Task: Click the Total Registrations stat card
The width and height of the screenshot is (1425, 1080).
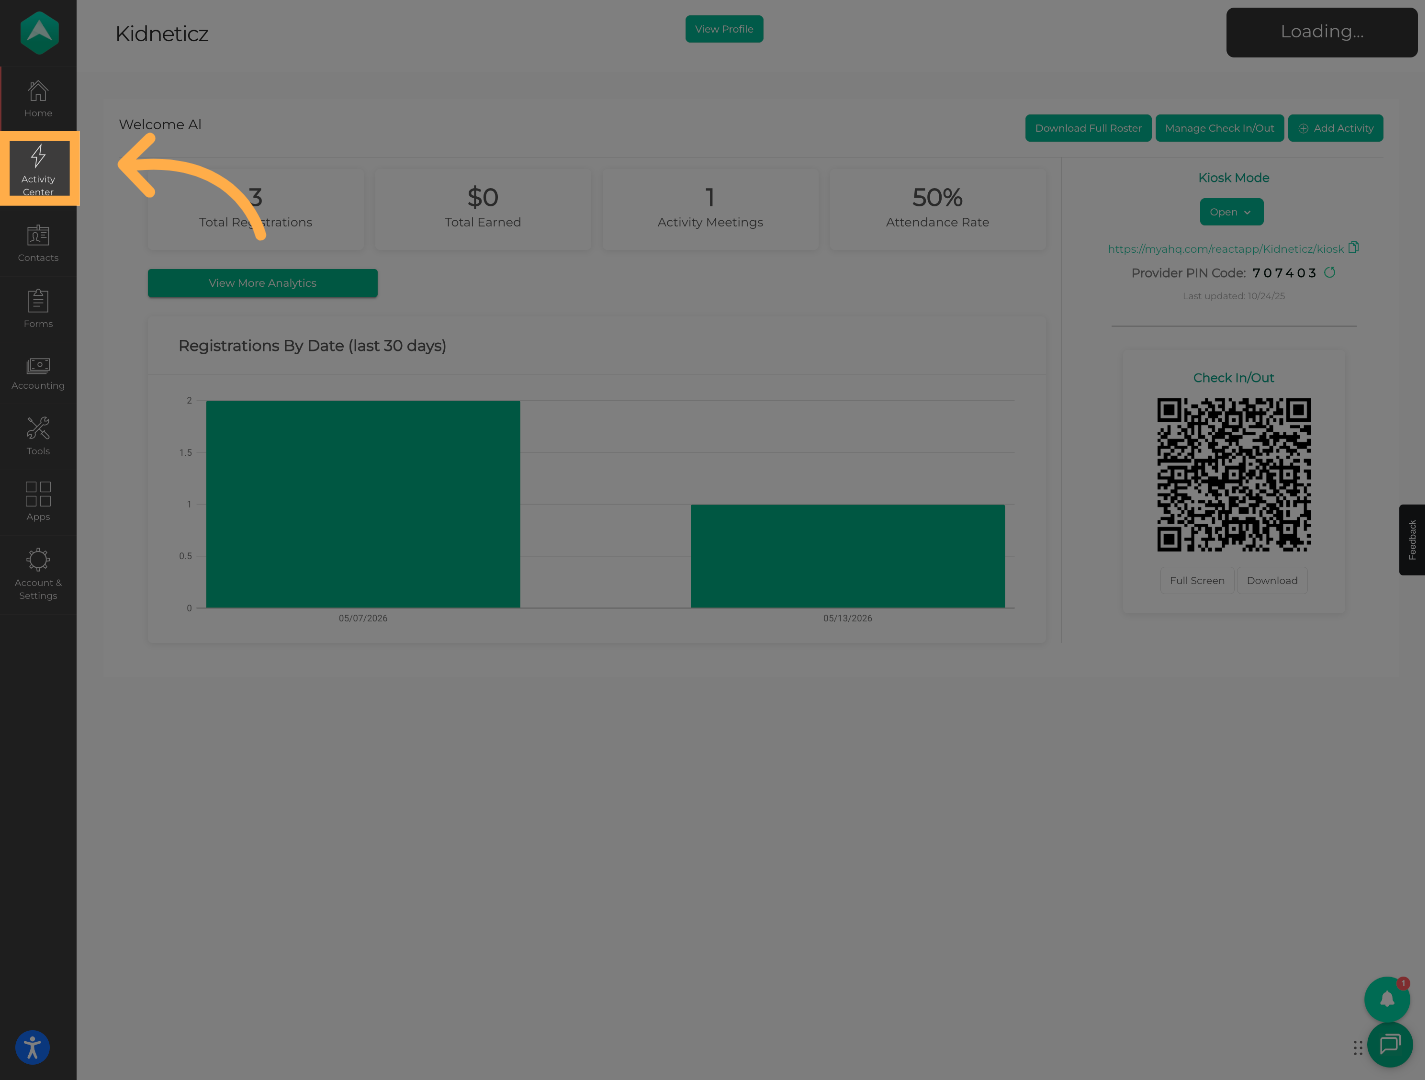Action: [x=256, y=209]
